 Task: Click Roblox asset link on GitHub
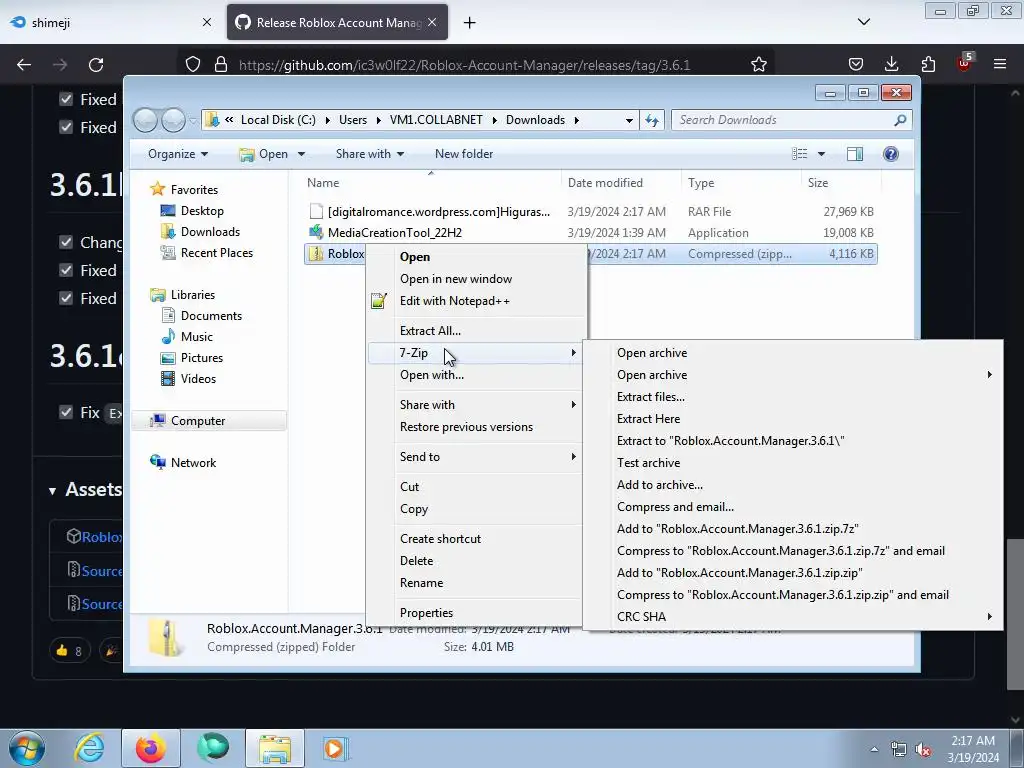[102, 537]
